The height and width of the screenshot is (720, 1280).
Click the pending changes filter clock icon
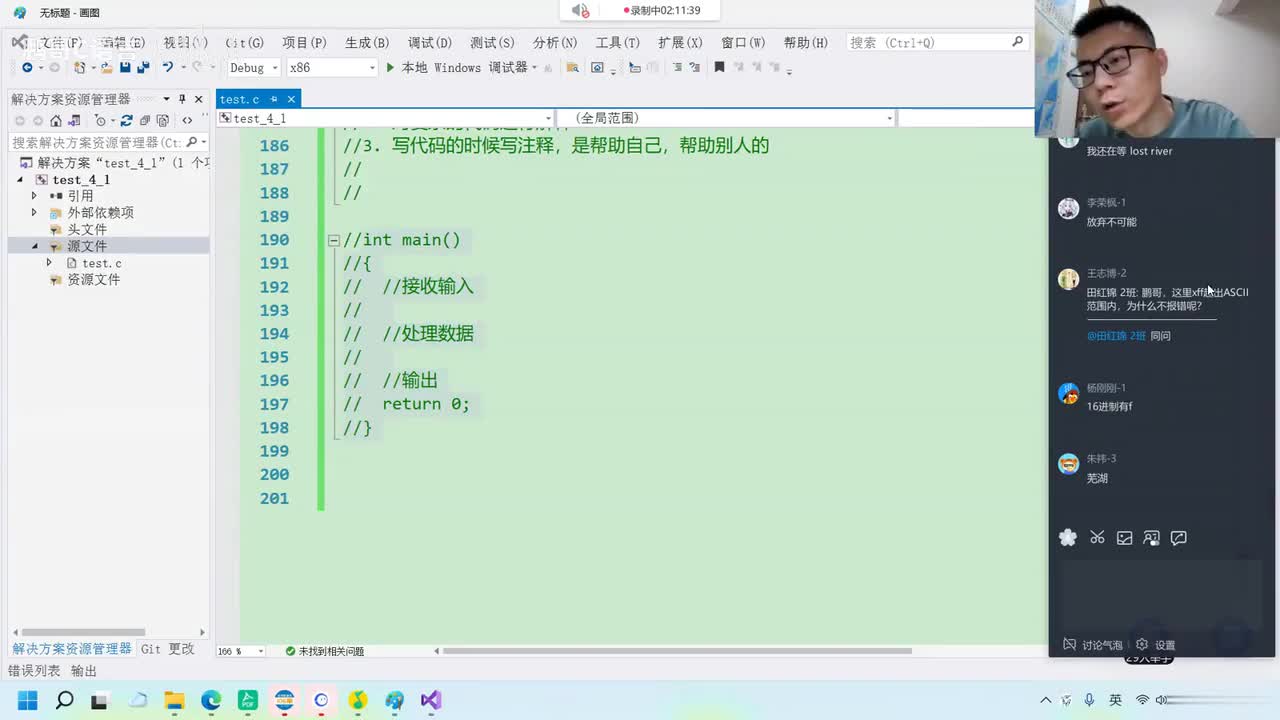click(100, 120)
